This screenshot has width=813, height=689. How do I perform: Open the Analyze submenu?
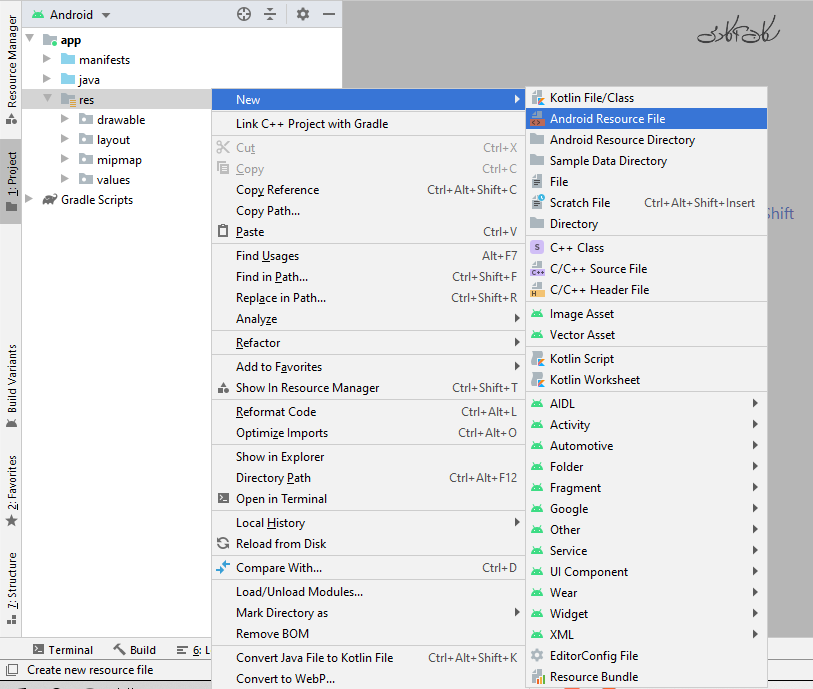(x=369, y=319)
